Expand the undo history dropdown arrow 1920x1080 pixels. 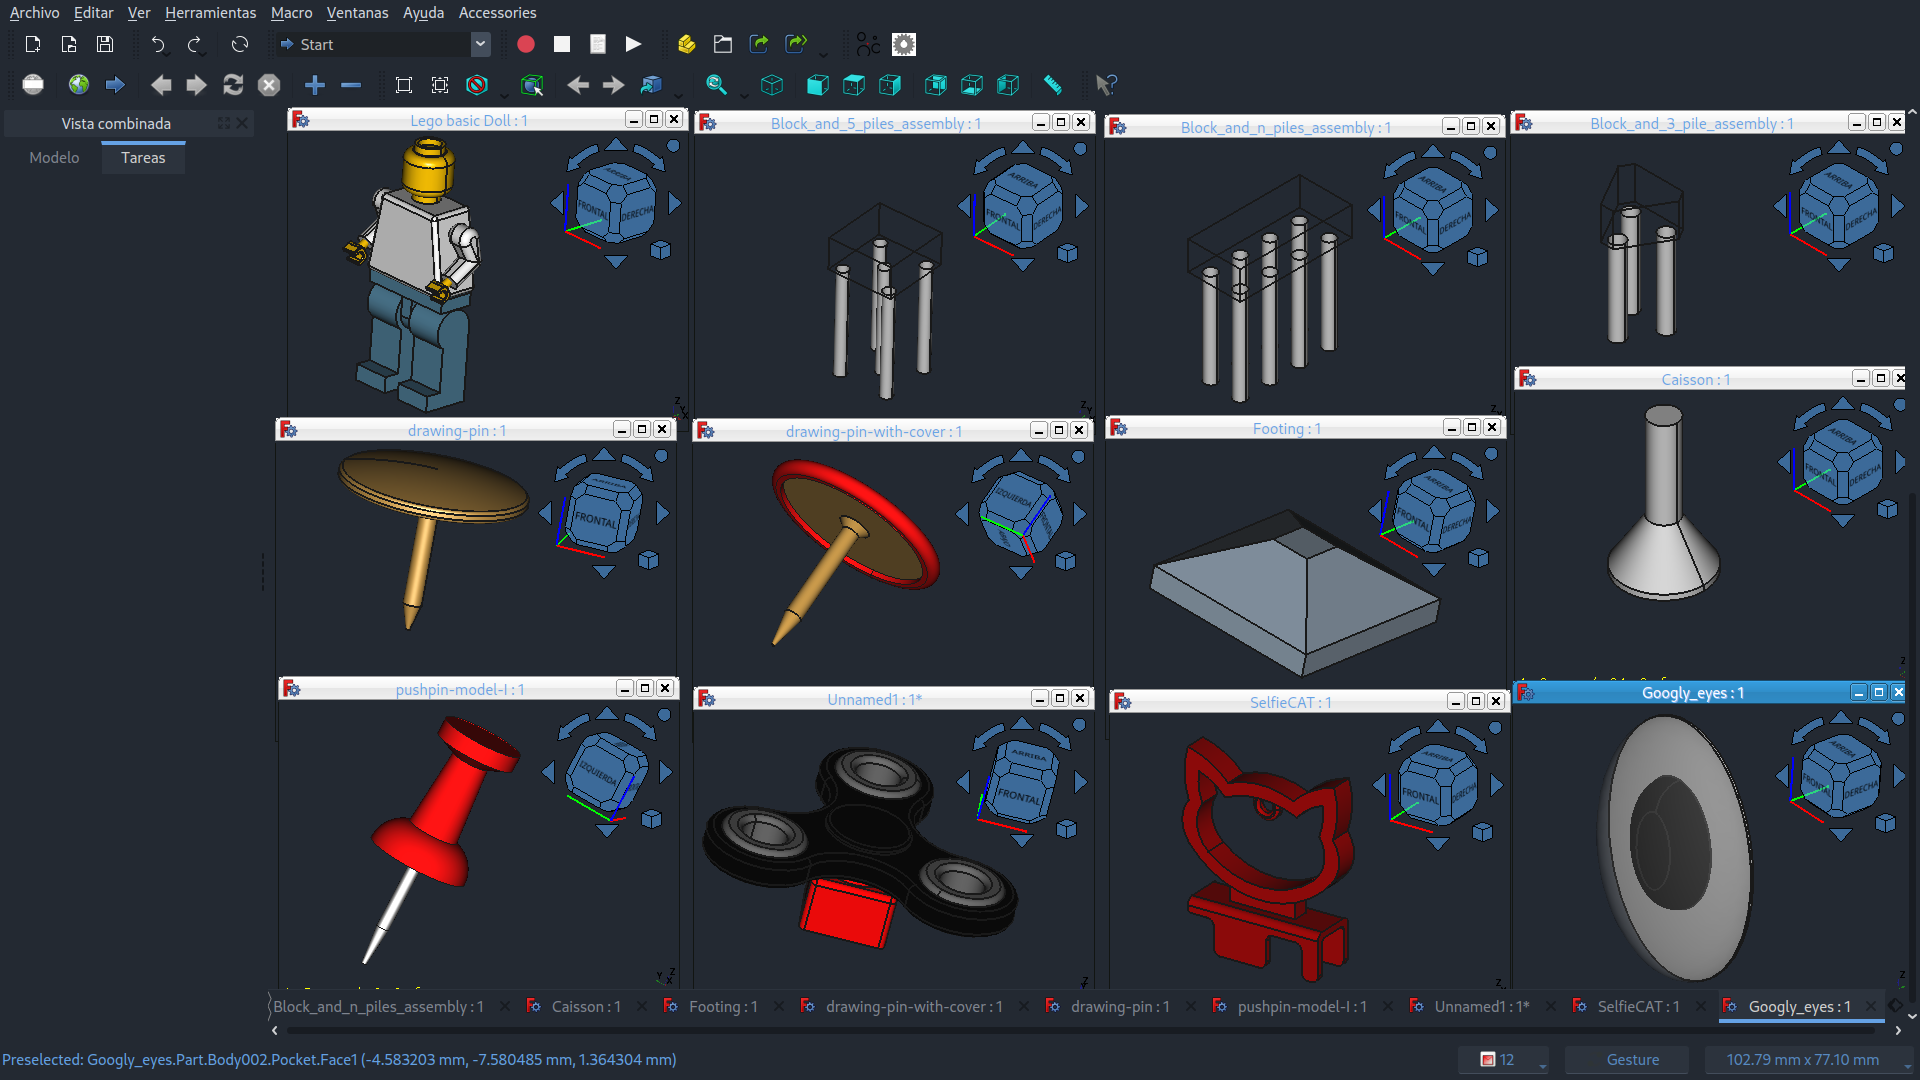tap(169, 52)
